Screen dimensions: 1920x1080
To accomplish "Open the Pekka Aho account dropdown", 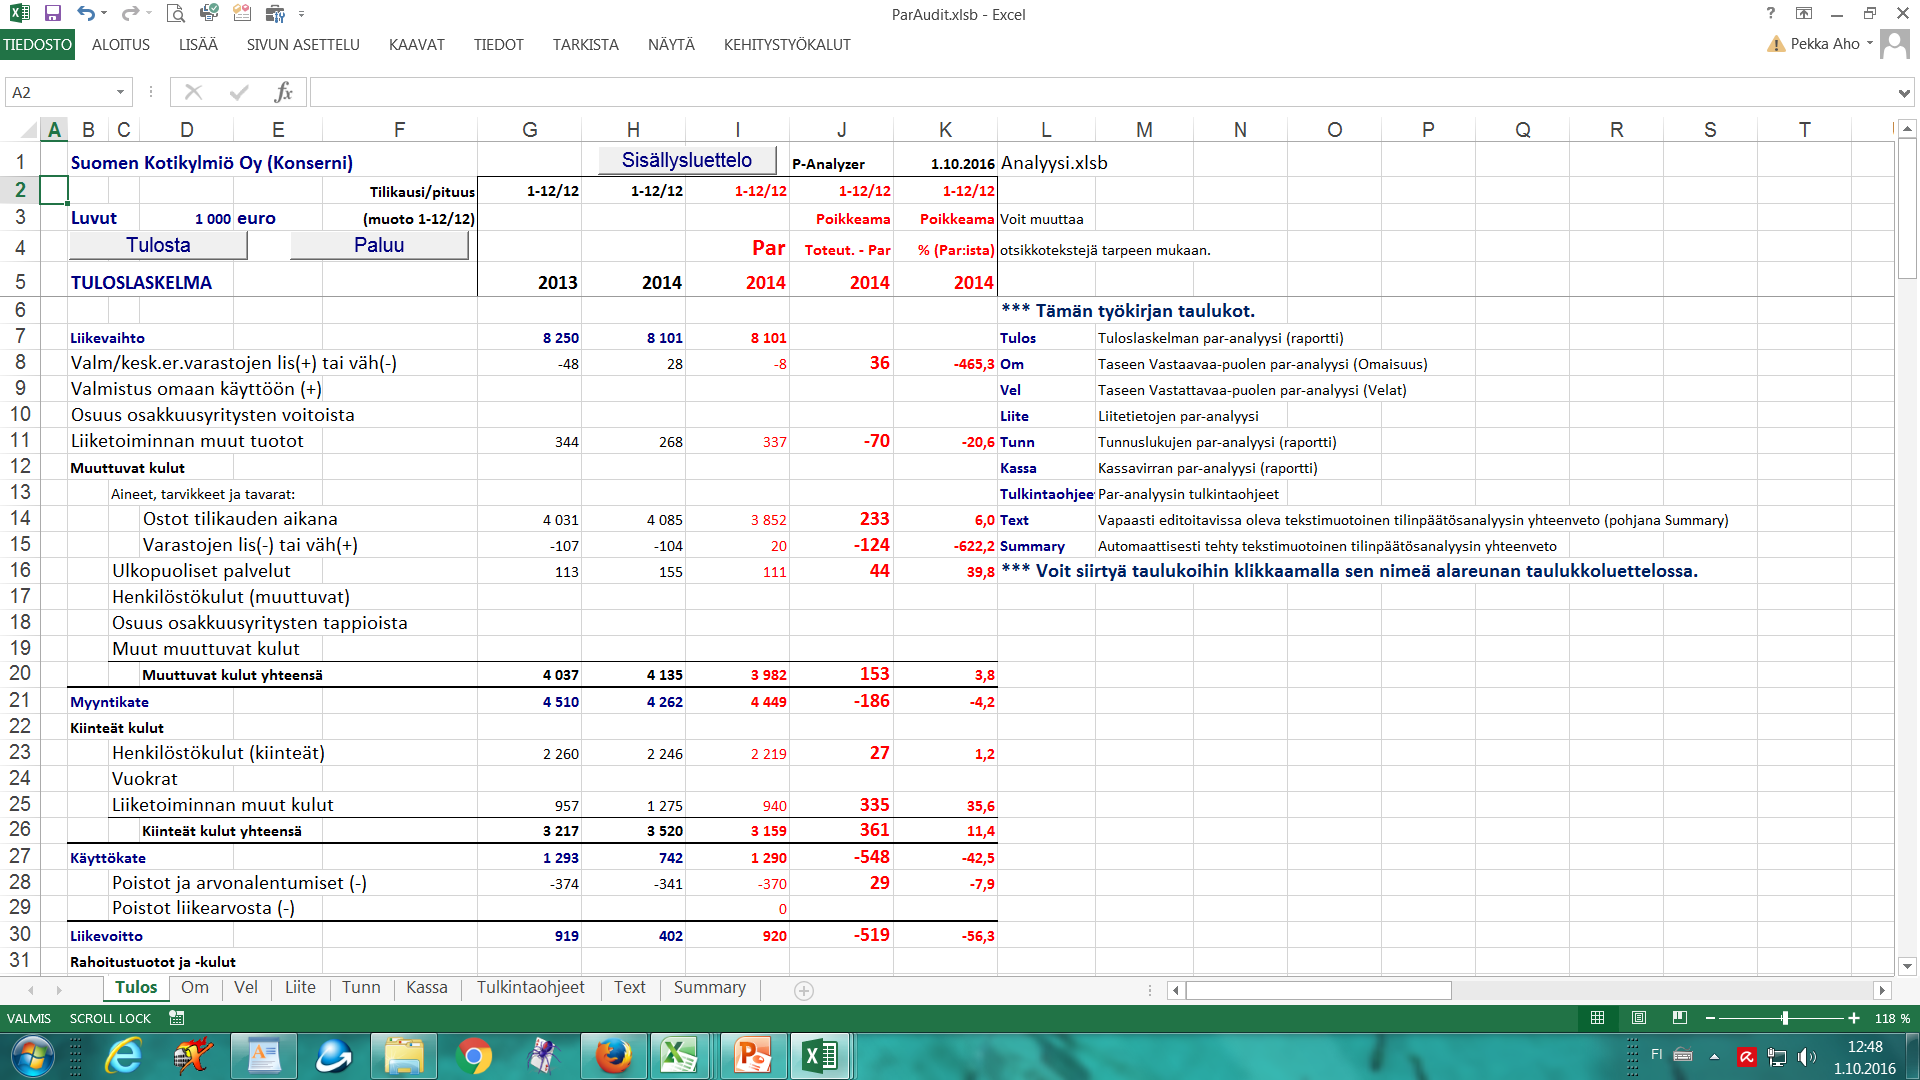I will coord(1832,44).
